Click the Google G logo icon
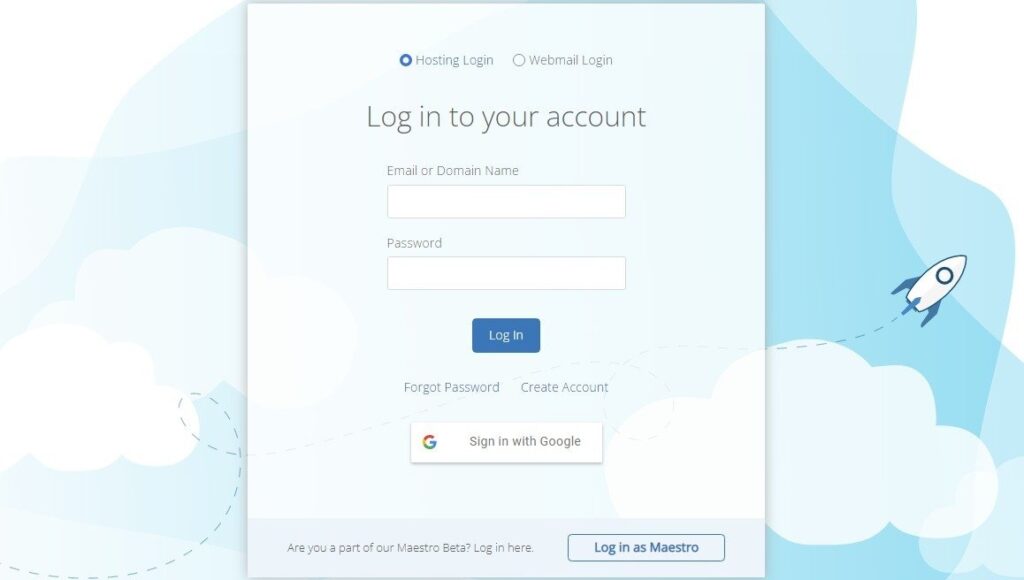This screenshot has width=1024, height=580. (430, 442)
